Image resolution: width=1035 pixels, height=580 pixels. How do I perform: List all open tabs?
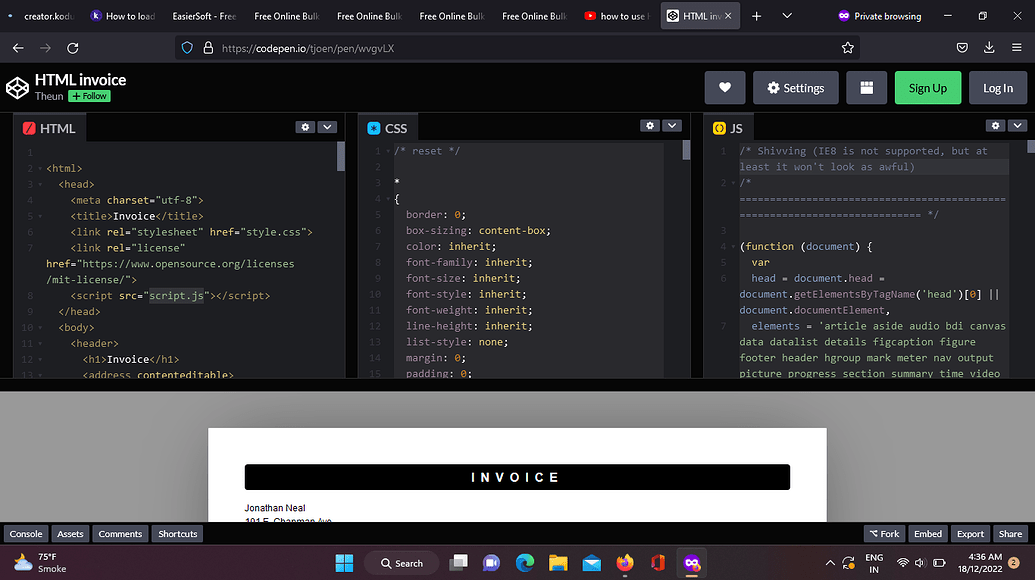pos(787,16)
